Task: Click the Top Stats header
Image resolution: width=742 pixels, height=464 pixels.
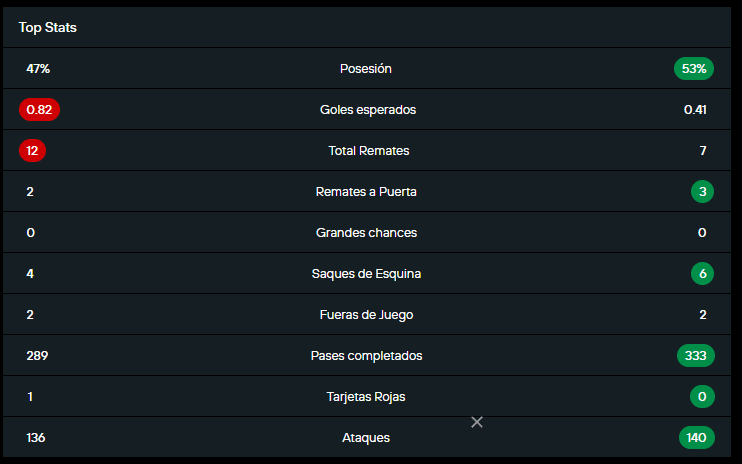Action: [47, 28]
